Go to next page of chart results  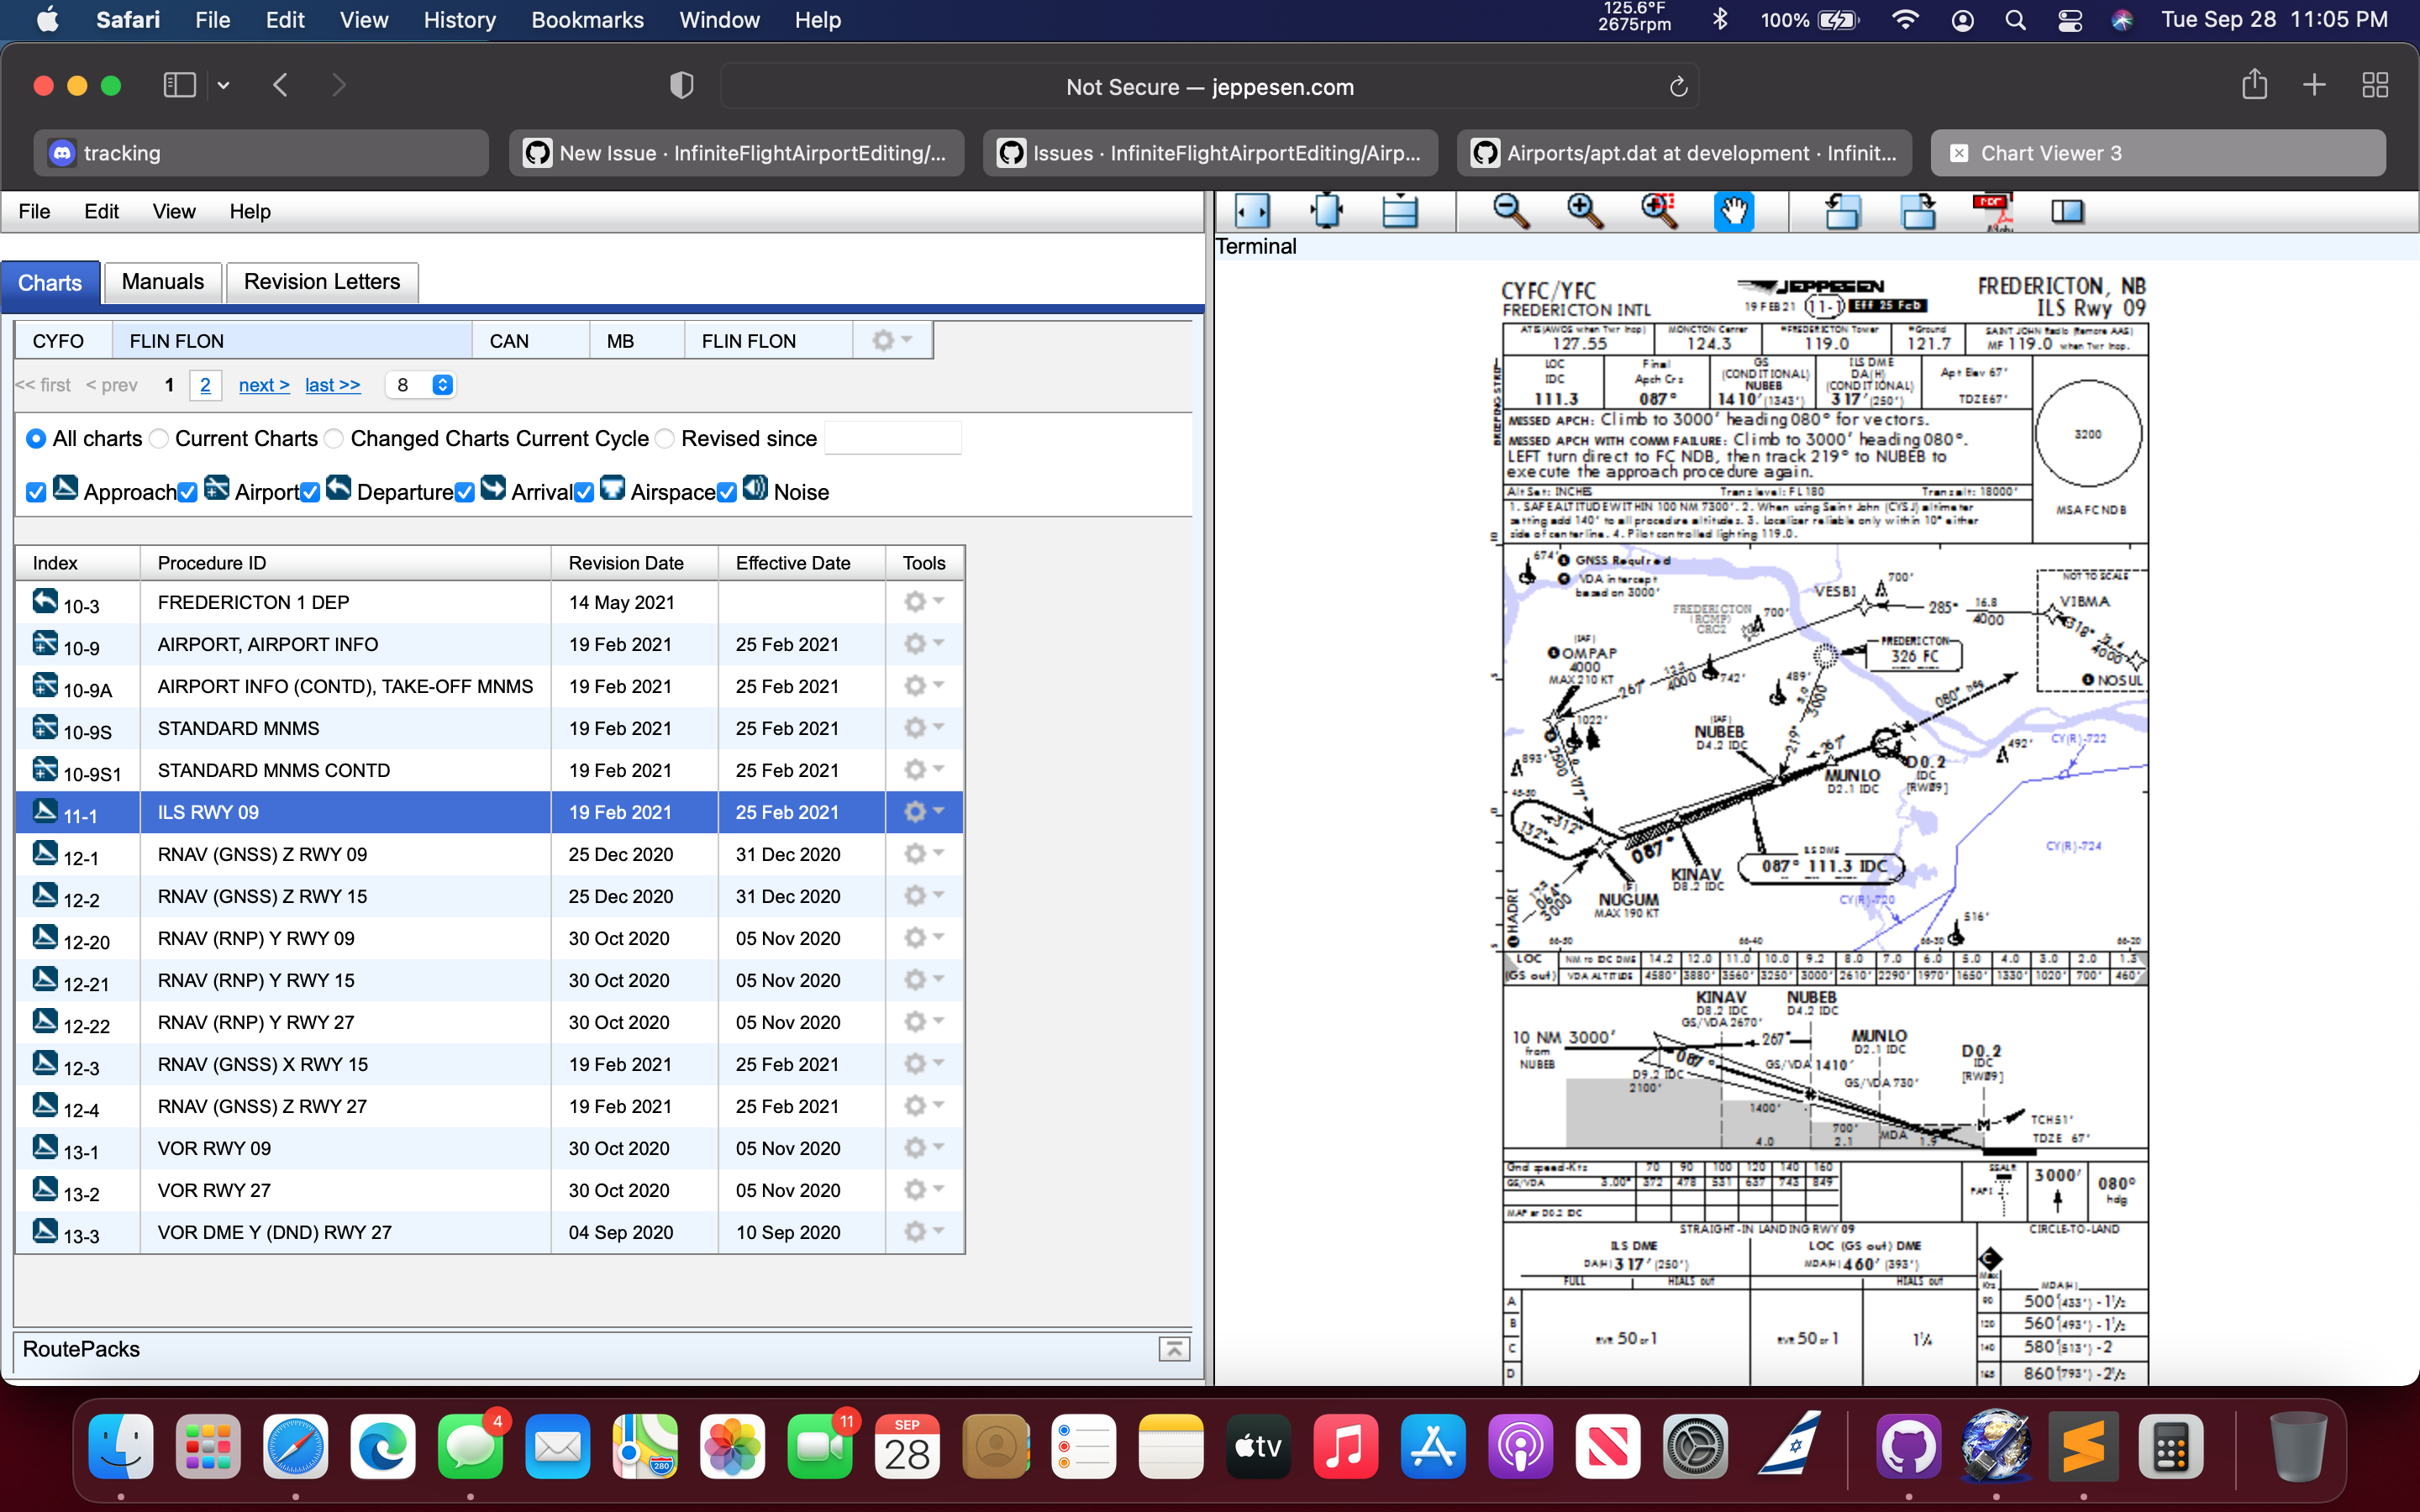click(x=263, y=385)
